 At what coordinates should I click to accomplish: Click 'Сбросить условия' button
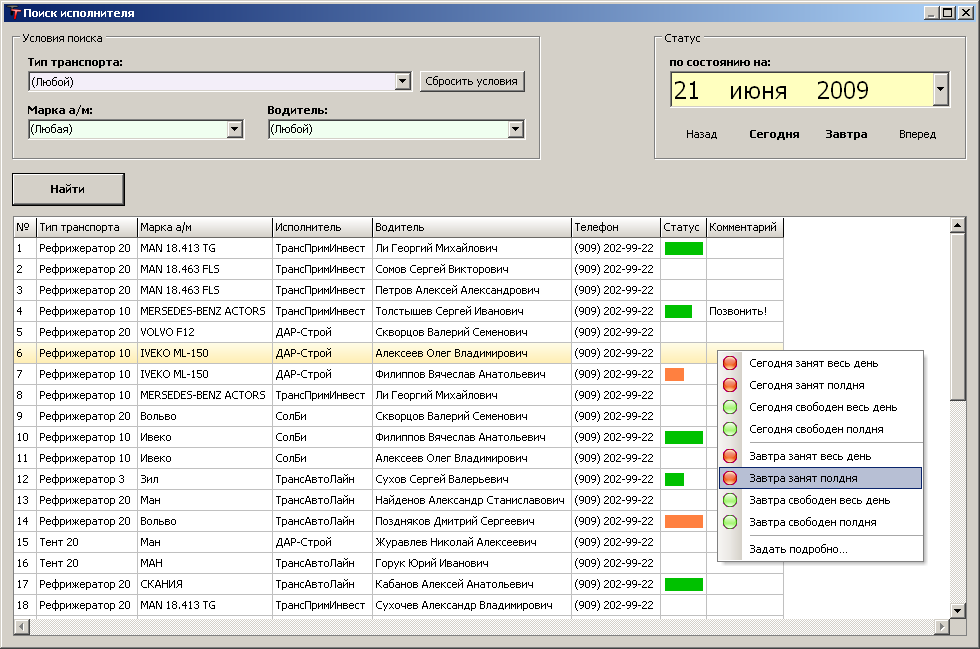click(x=472, y=81)
